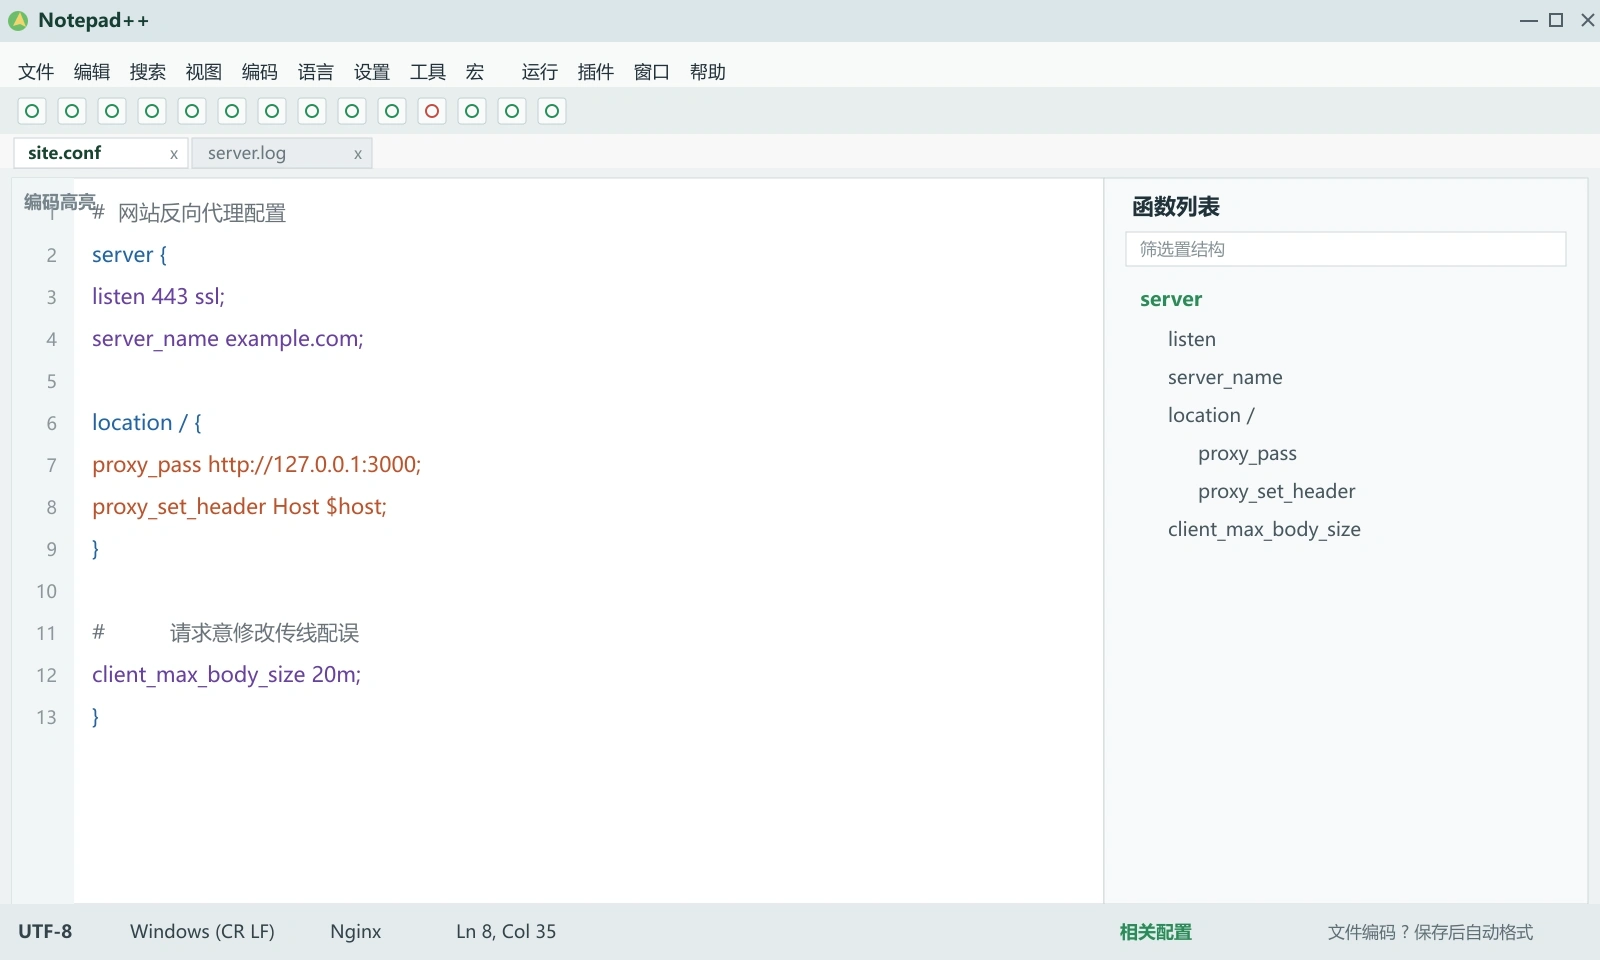Screen dimensions: 1600x960
Task: Select location / in function list
Action: click(x=1211, y=415)
